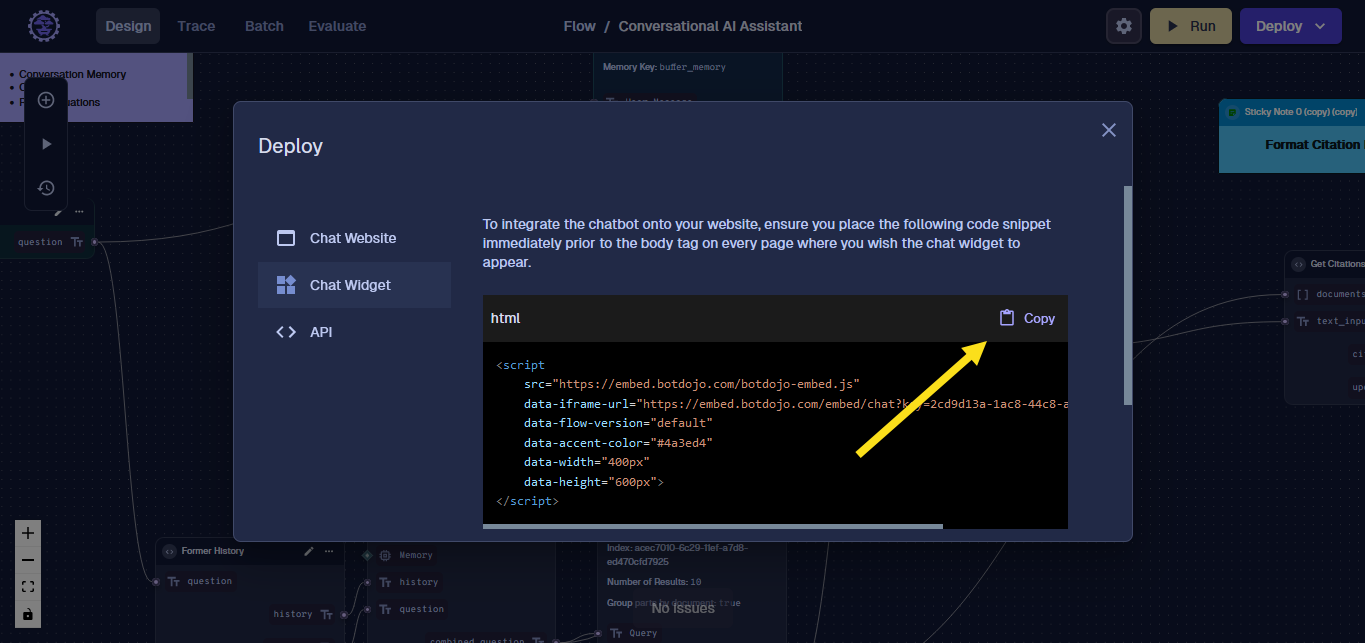
Task: Click the Get Citations node code icon
Action: [x=1298, y=264]
